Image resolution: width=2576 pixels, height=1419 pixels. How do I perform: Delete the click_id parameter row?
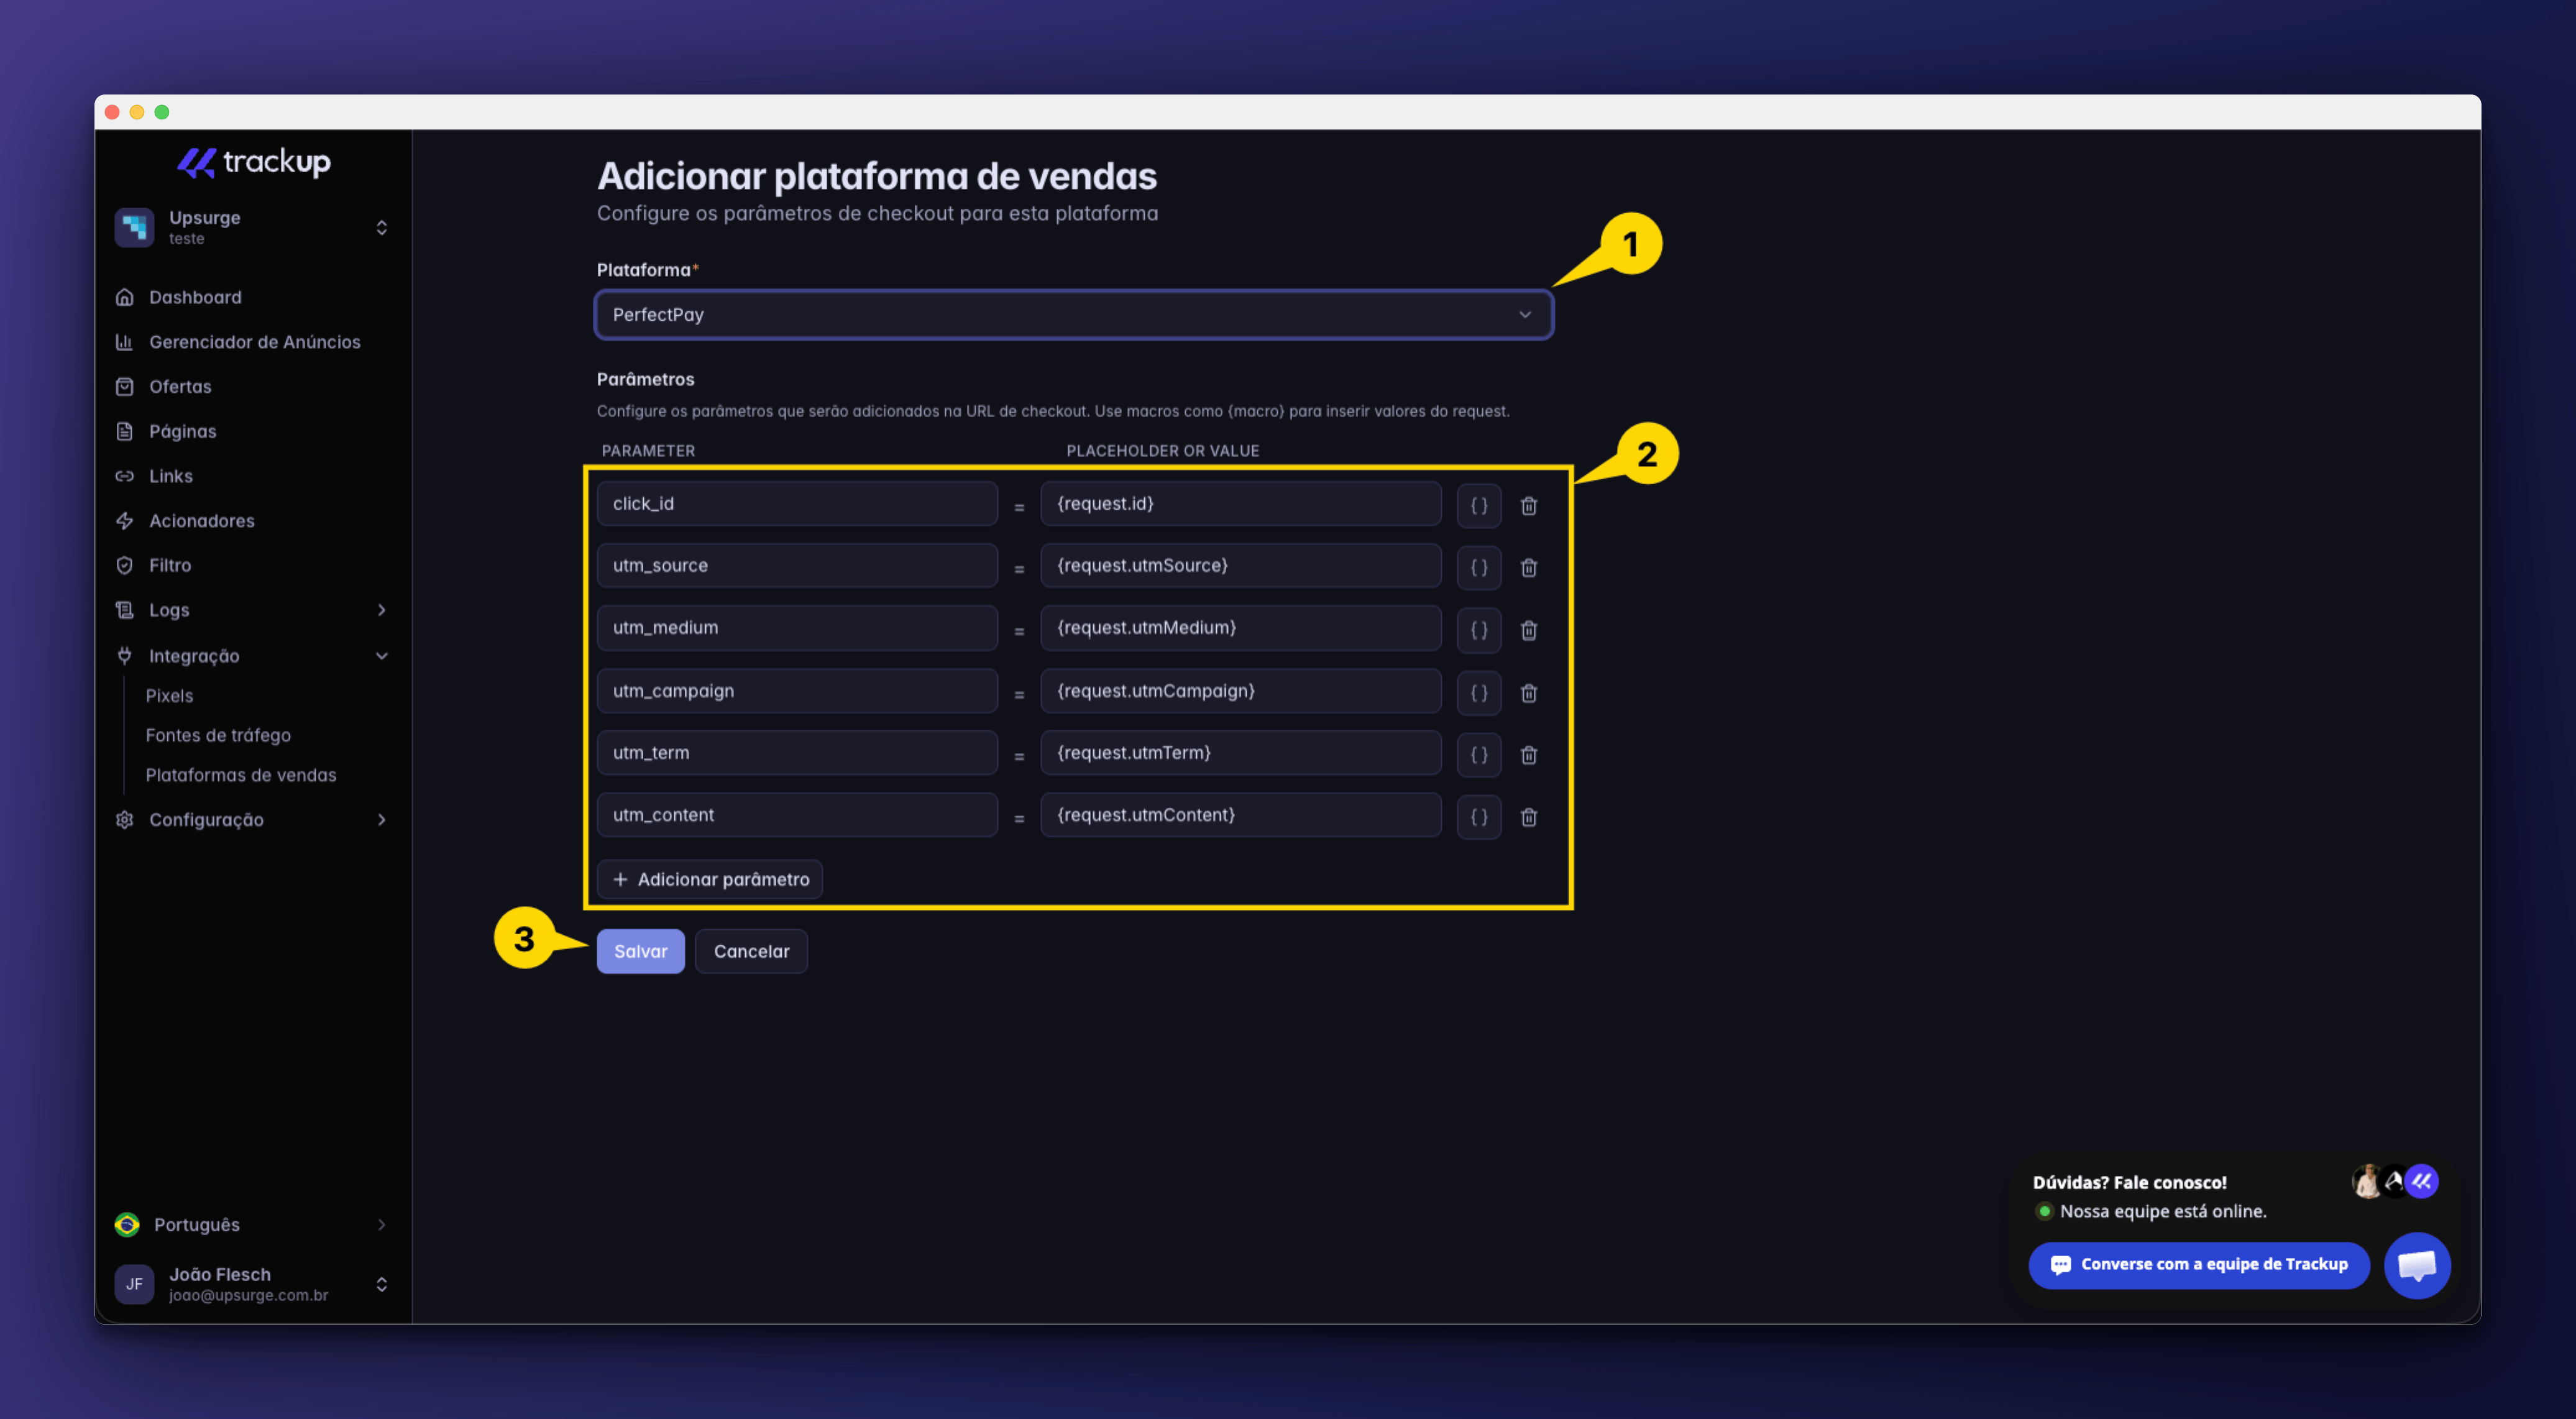1528,506
